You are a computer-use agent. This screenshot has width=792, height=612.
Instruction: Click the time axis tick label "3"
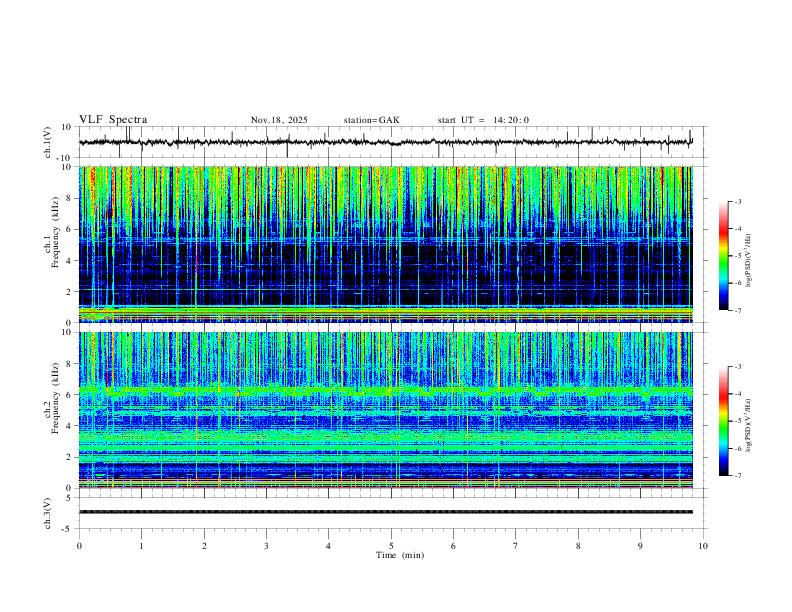(x=266, y=546)
